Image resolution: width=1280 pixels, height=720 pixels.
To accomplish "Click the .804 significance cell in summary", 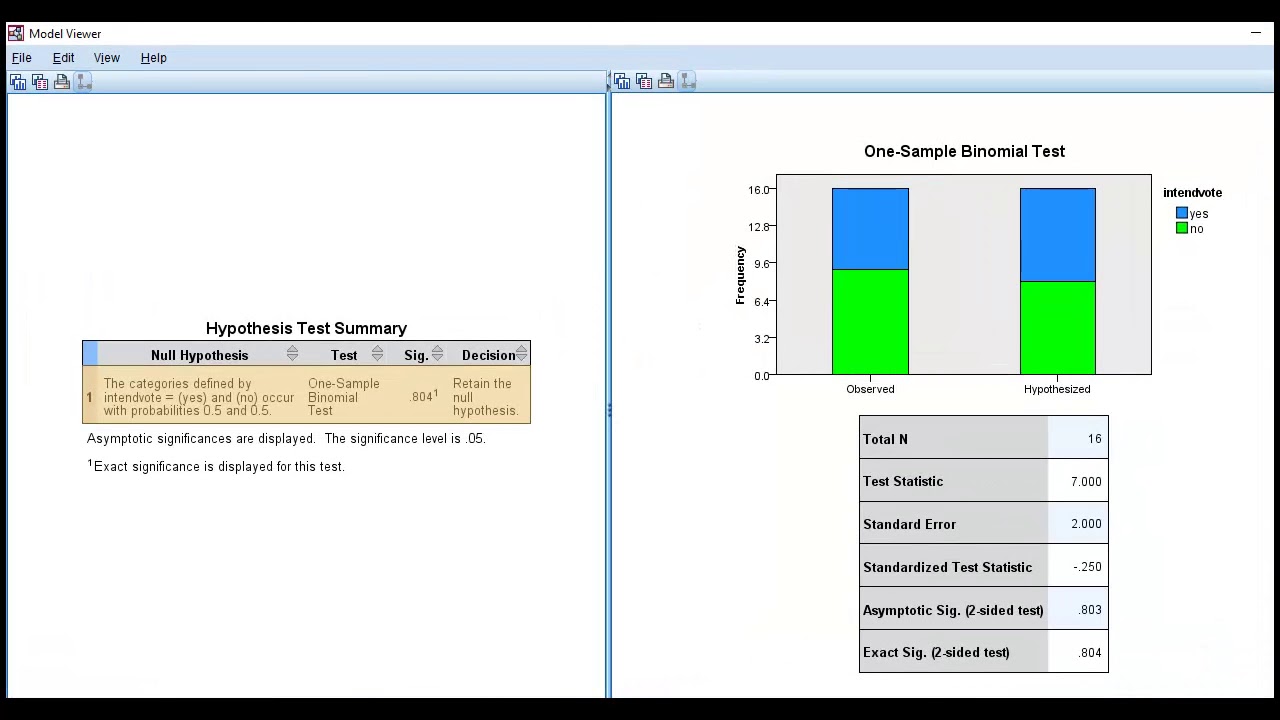I will pyautogui.click(x=424, y=396).
